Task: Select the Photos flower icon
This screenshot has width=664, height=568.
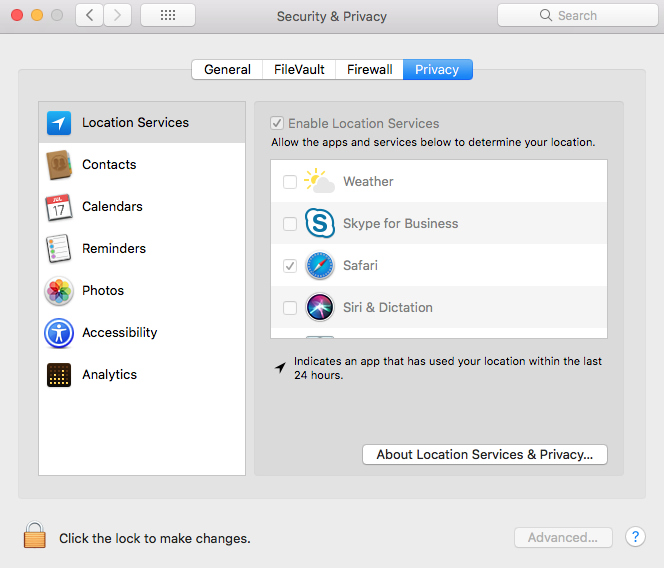Action: (59, 291)
